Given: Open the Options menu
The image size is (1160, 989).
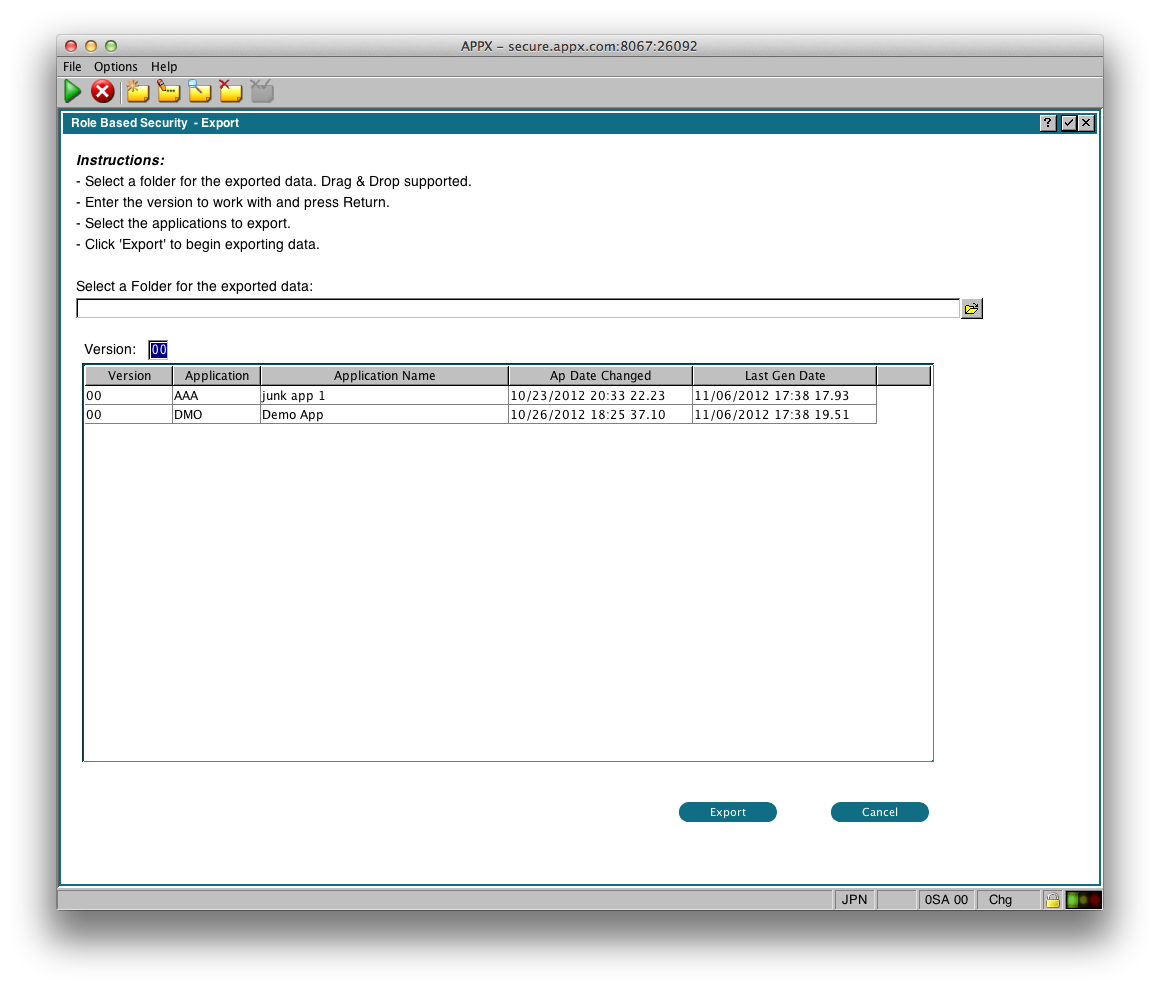Looking at the screenshot, I should pos(116,67).
